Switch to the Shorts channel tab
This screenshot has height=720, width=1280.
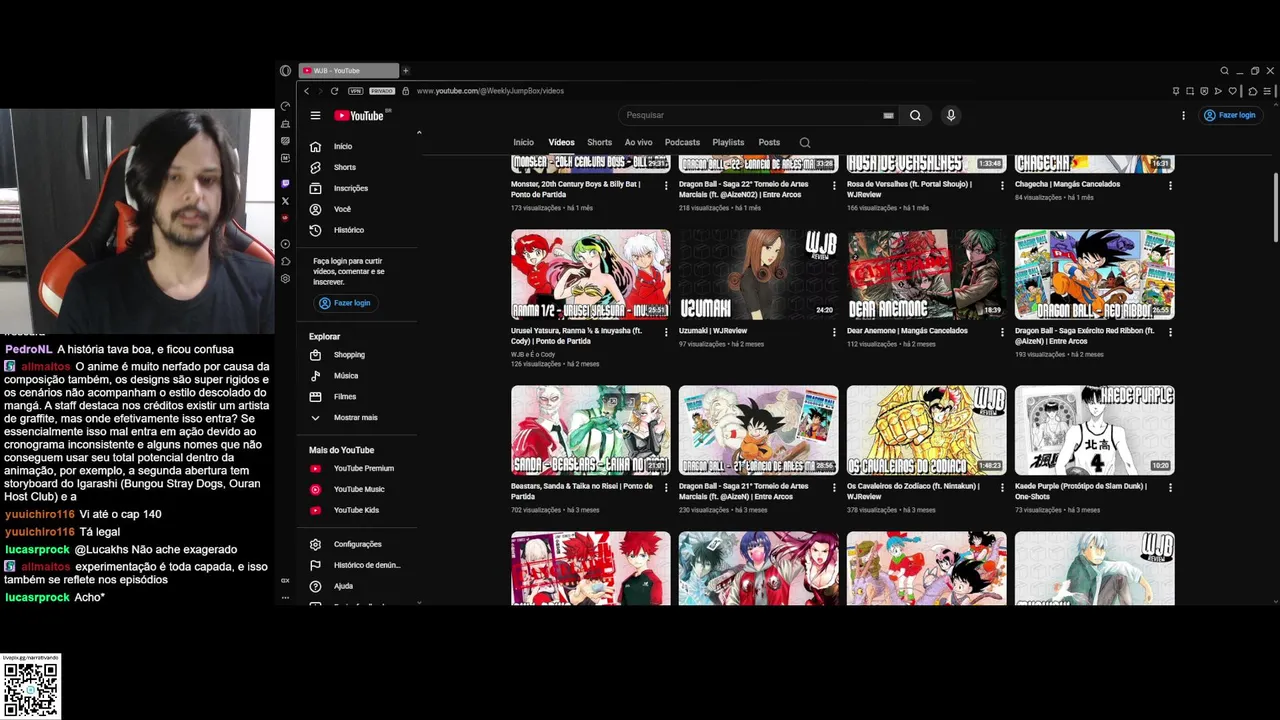pos(599,143)
